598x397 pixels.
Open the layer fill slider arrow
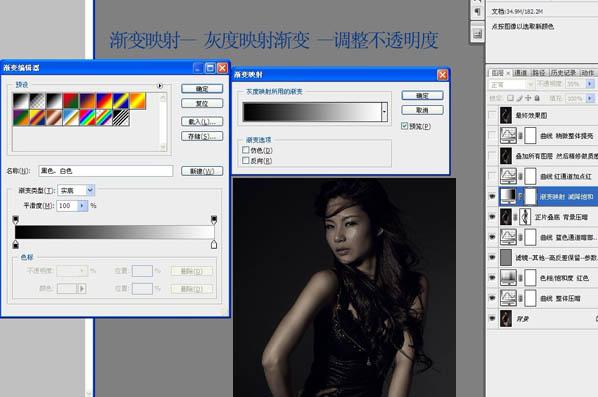(x=590, y=98)
